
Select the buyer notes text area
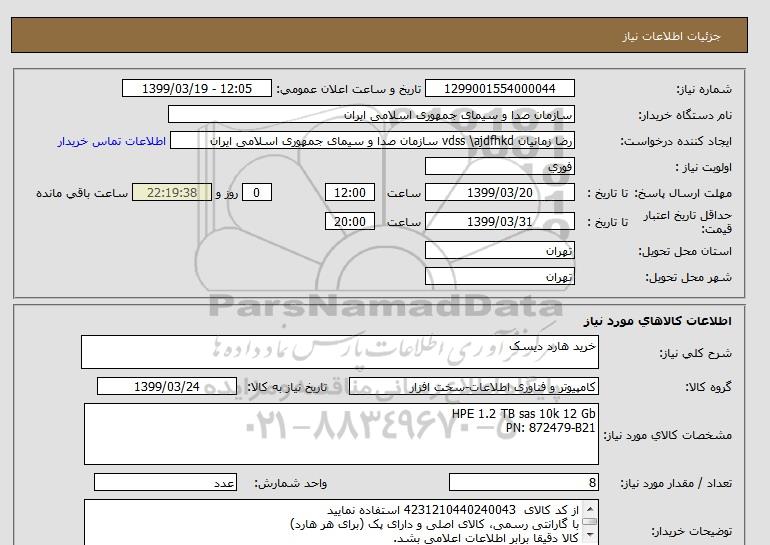tap(341, 522)
